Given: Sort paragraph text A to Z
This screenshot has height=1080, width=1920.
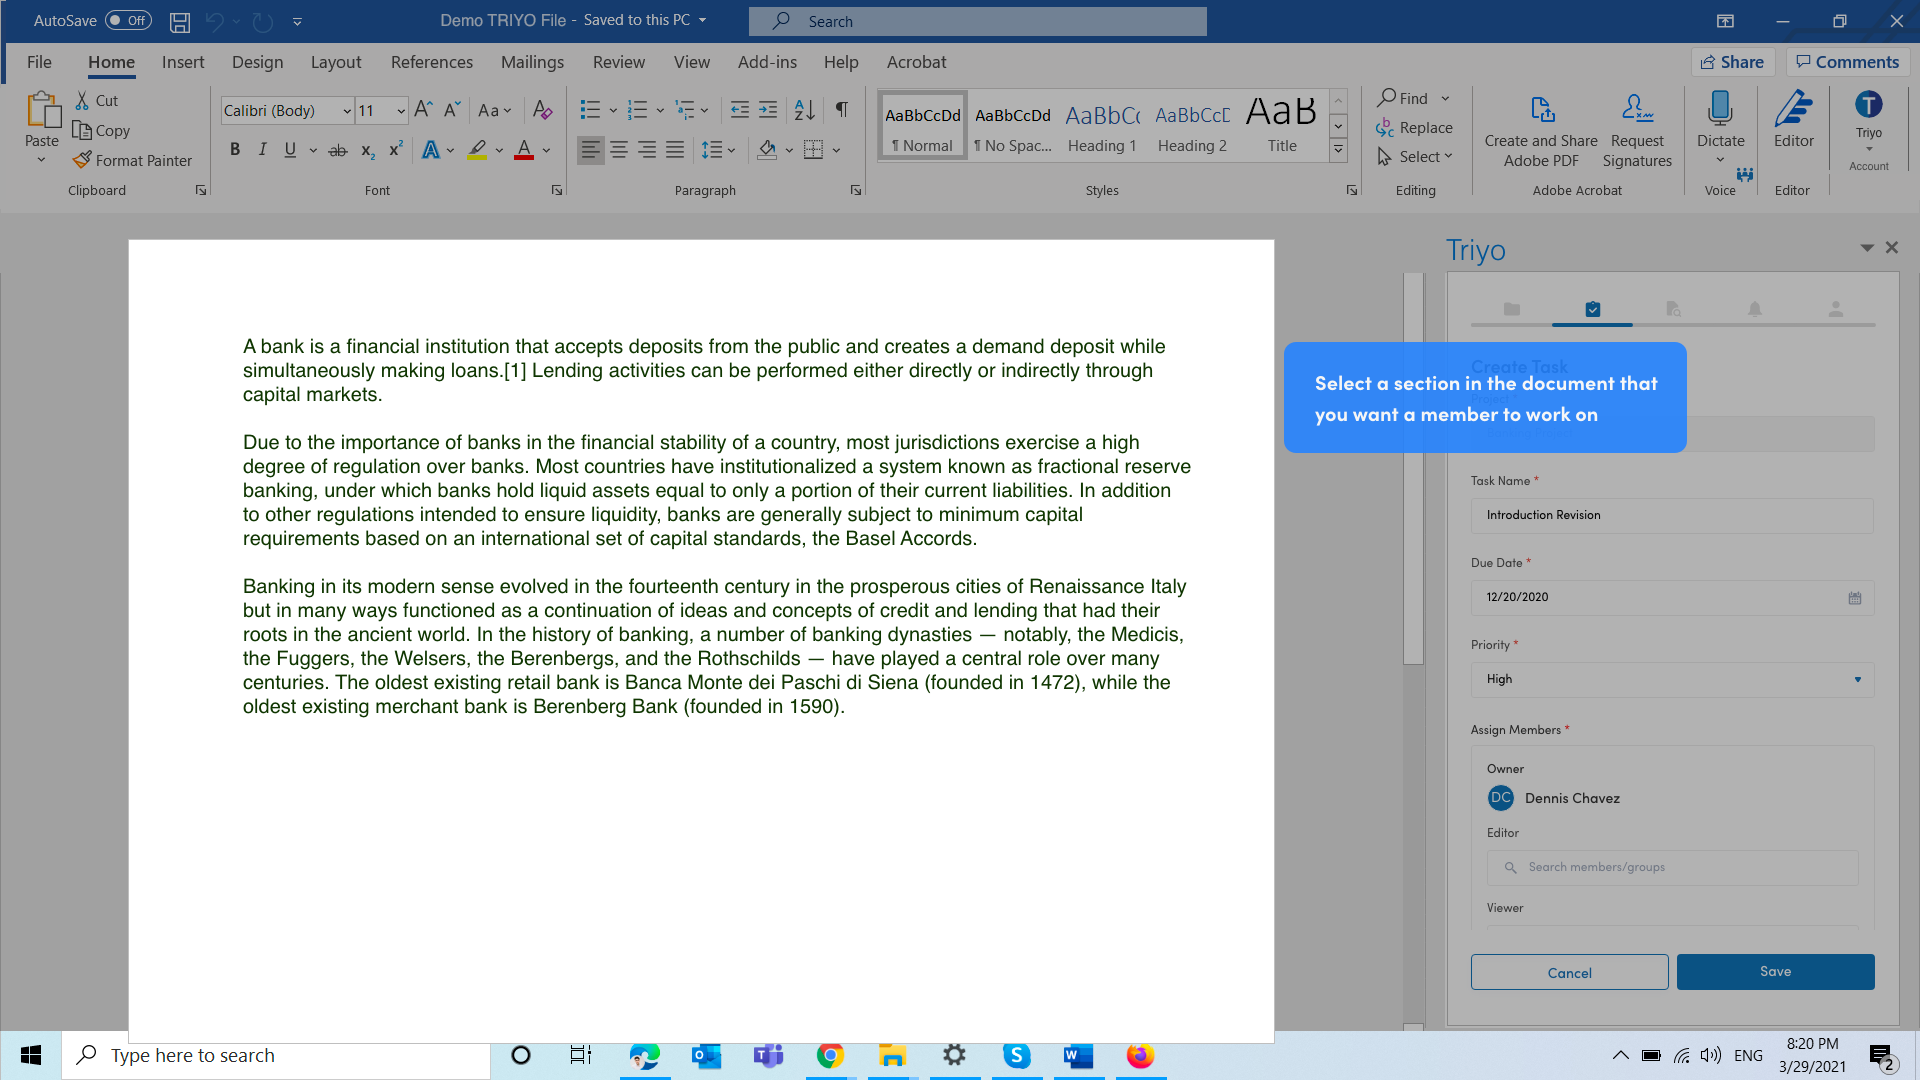Looking at the screenshot, I should click(804, 110).
